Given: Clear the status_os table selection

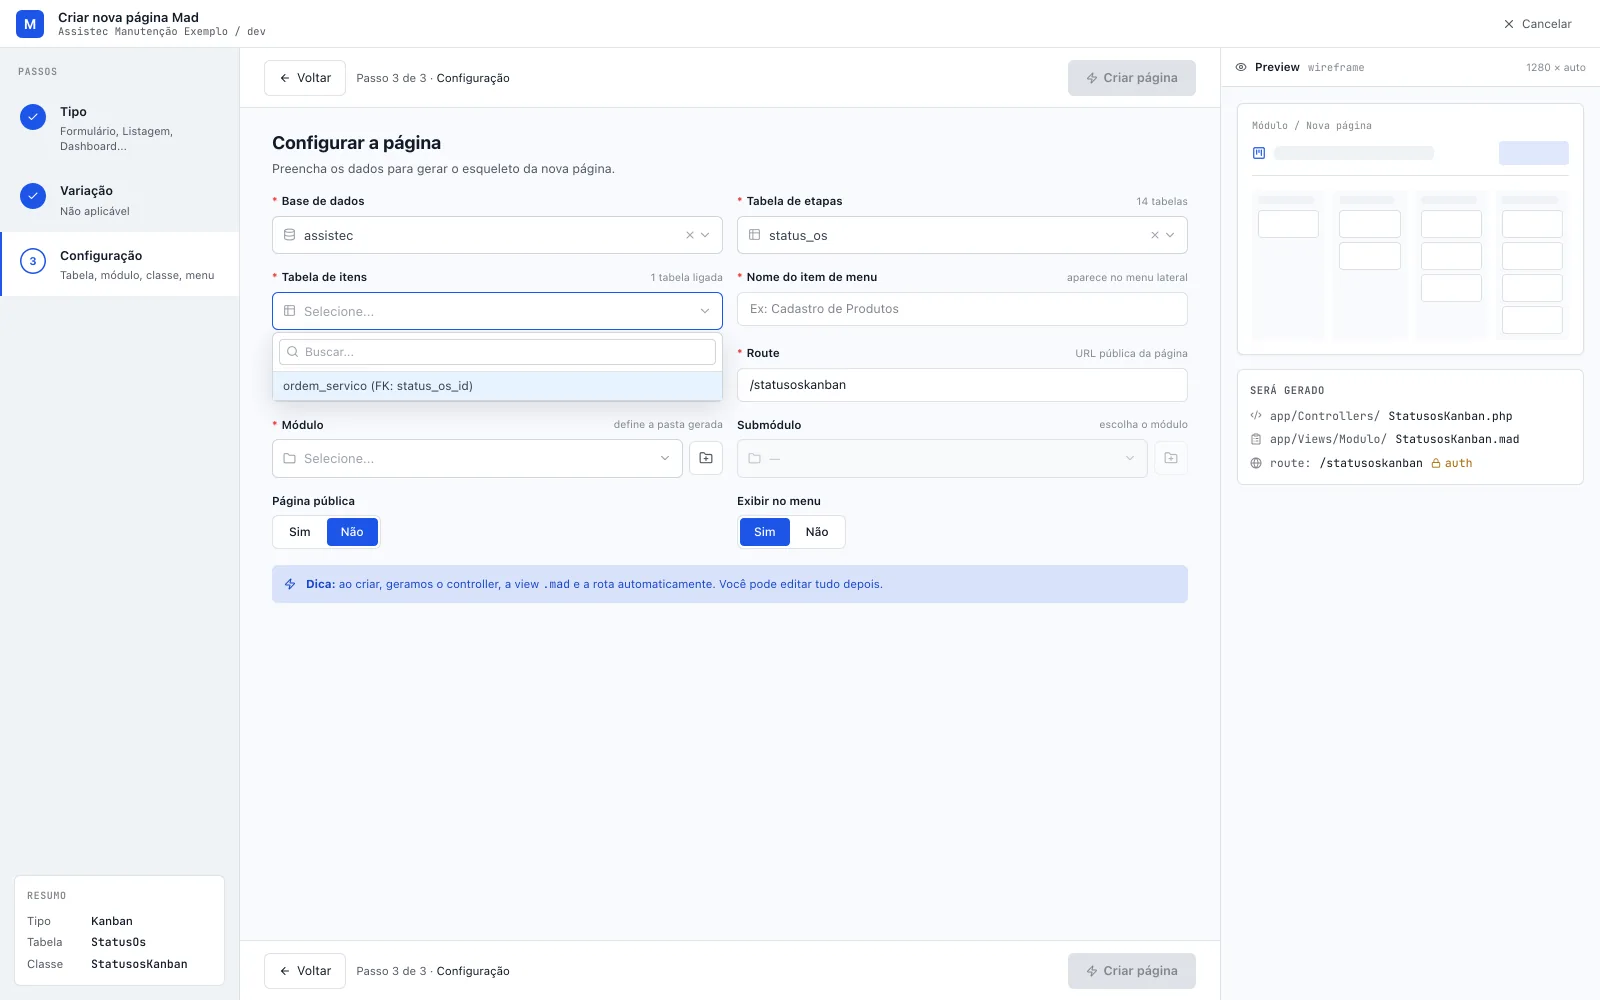Looking at the screenshot, I should (1154, 235).
